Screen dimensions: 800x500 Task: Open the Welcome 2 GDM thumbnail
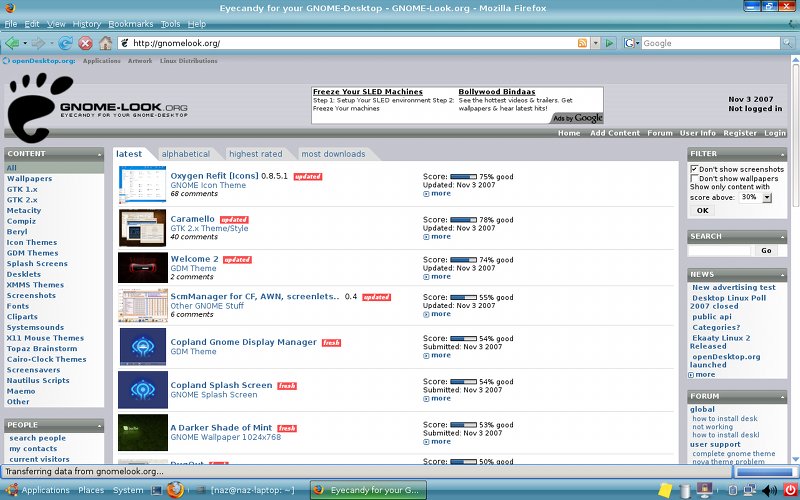[143, 267]
